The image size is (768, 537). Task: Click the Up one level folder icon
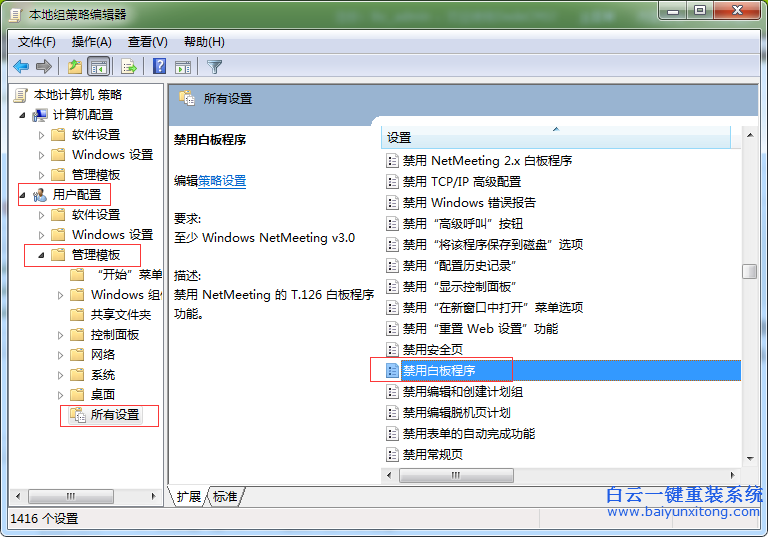75,66
